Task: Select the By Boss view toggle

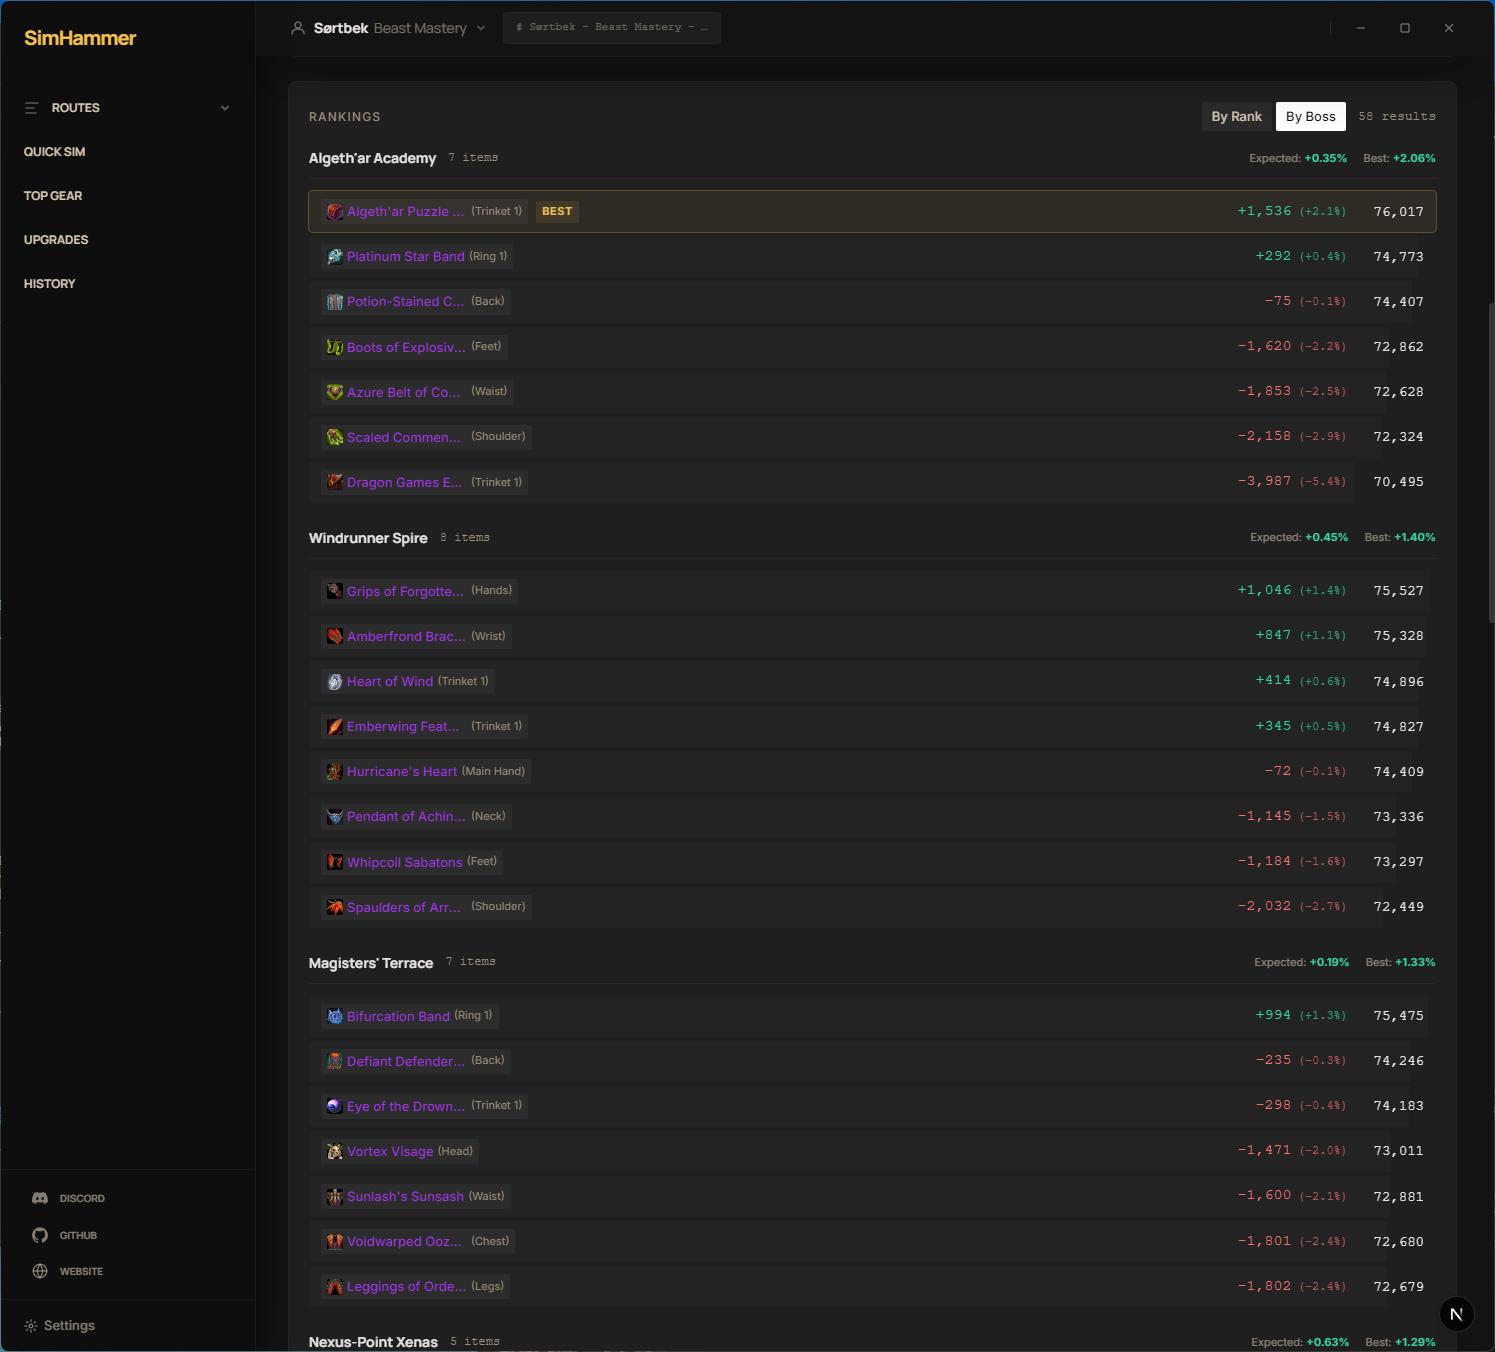Action: tap(1310, 117)
